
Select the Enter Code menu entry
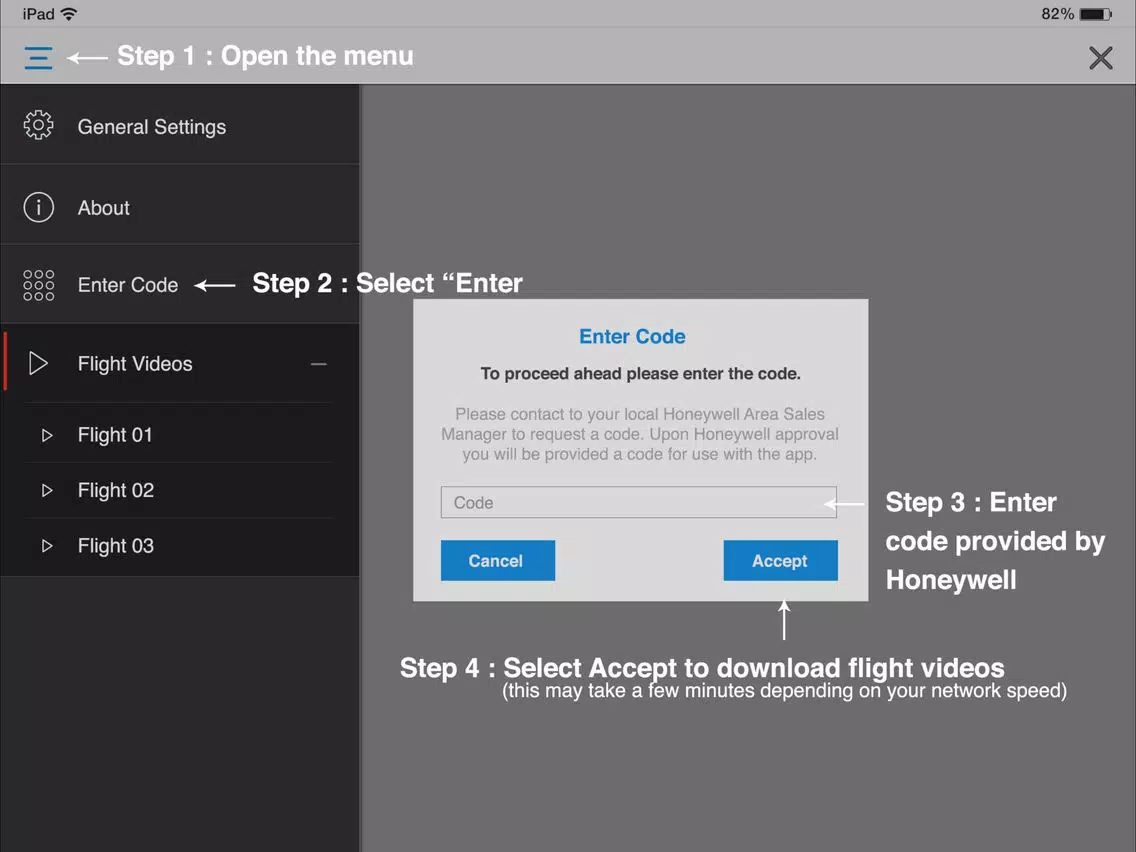pos(180,284)
